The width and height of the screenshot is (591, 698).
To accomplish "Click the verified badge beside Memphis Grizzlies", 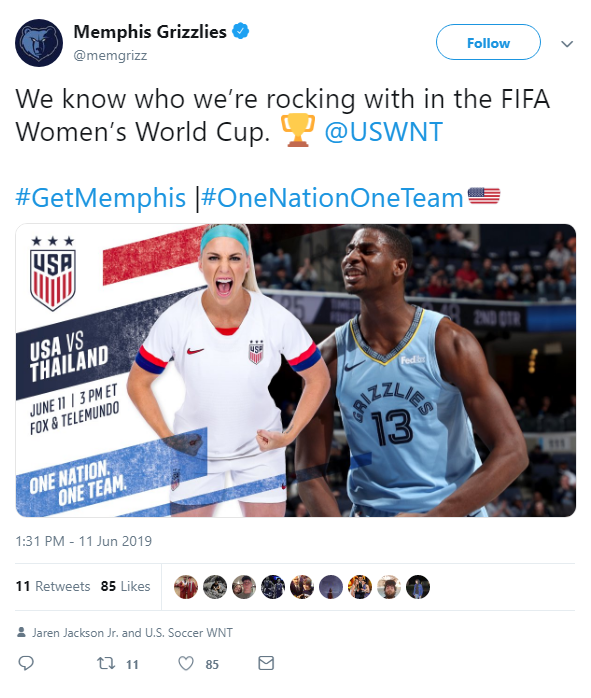I will 241,32.
